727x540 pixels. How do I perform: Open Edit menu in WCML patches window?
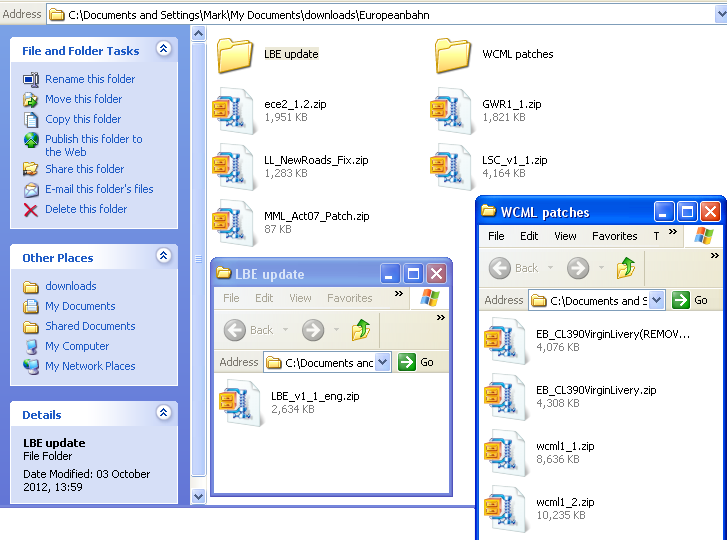coord(529,236)
